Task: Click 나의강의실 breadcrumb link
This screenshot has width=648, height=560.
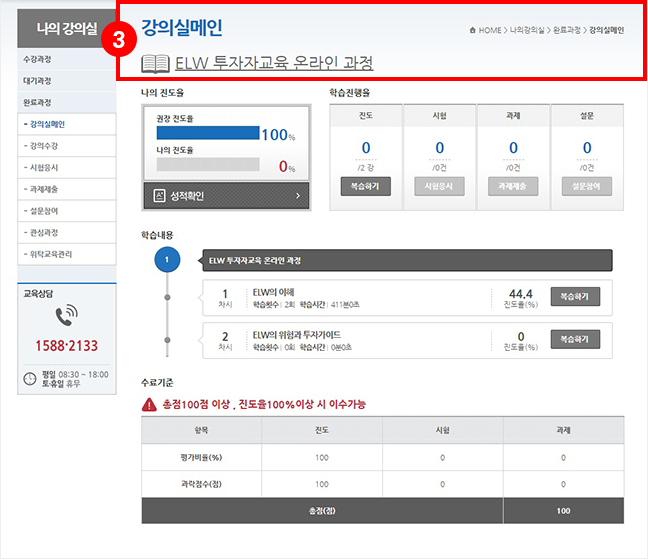Action: (x=527, y=30)
